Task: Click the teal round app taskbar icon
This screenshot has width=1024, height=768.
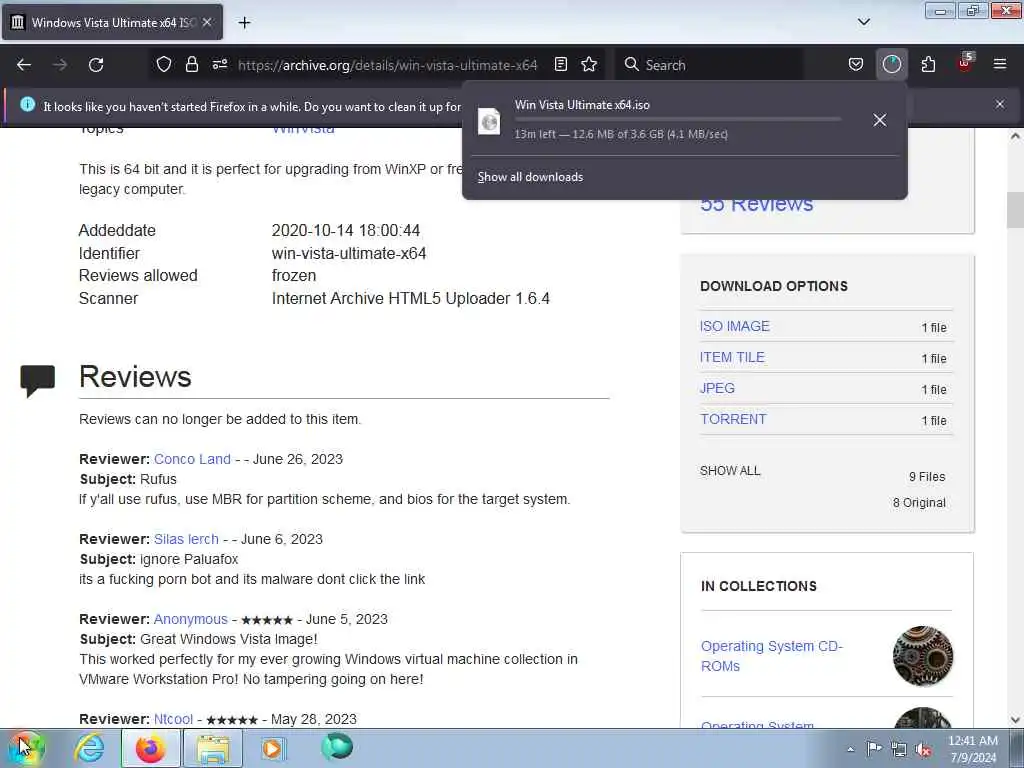Action: [x=337, y=746]
